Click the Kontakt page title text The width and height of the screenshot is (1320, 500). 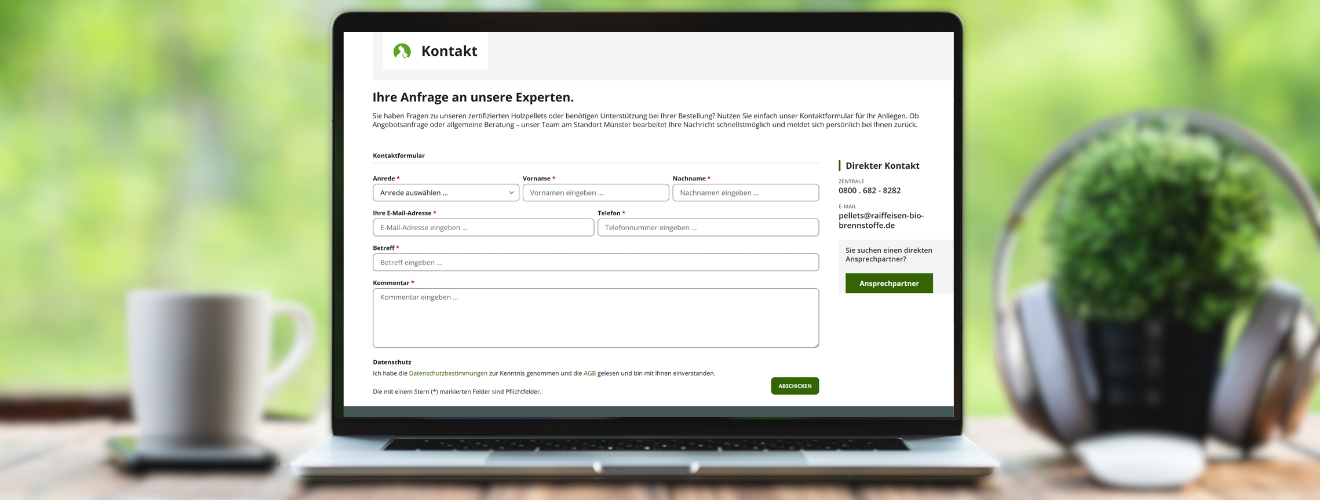(x=449, y=51)
